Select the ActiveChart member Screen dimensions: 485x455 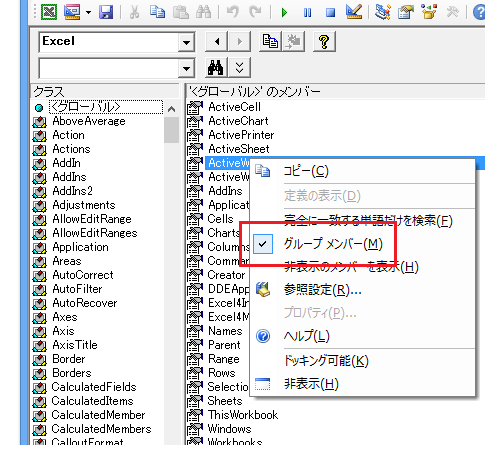(238, 121)
